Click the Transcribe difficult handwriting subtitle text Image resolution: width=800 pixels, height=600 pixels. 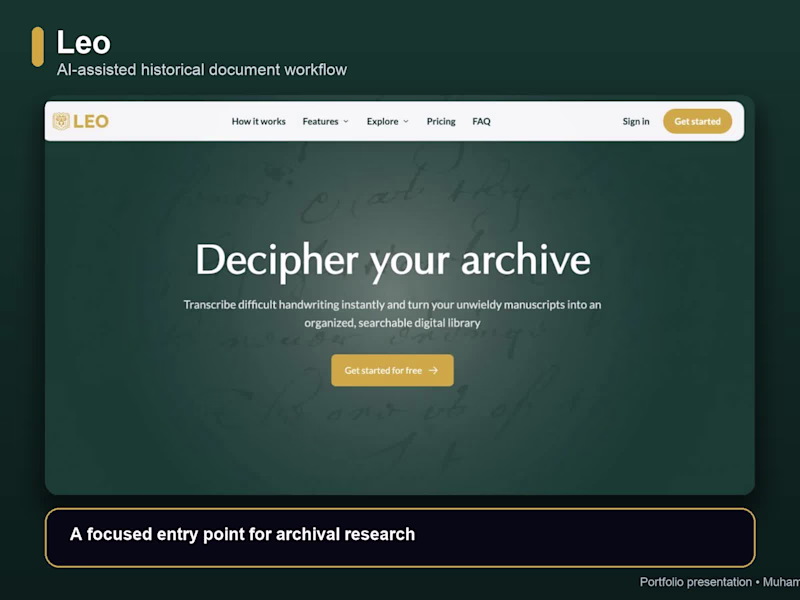(392, 314)
